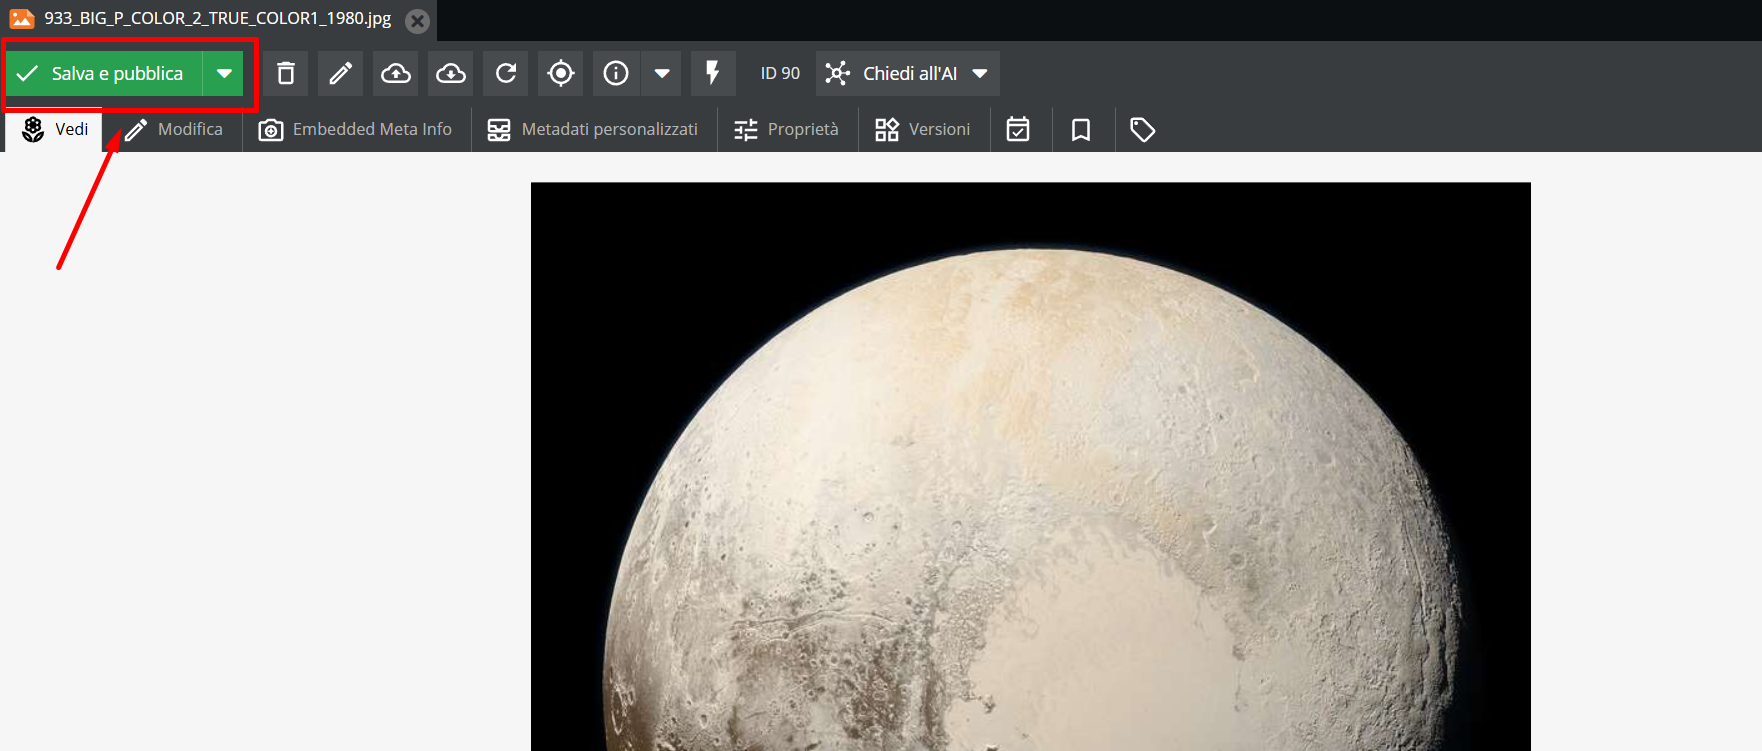Switch to Metadati personalizzati tab
This screenshot has width=1762, height=751.
tap(593, 130)
